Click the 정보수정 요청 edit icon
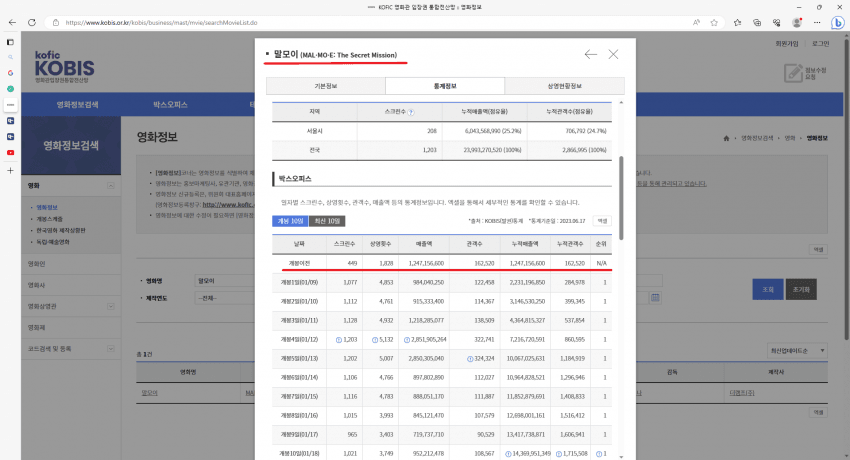This screenshot has width=850, height=460. pos(794,73)
